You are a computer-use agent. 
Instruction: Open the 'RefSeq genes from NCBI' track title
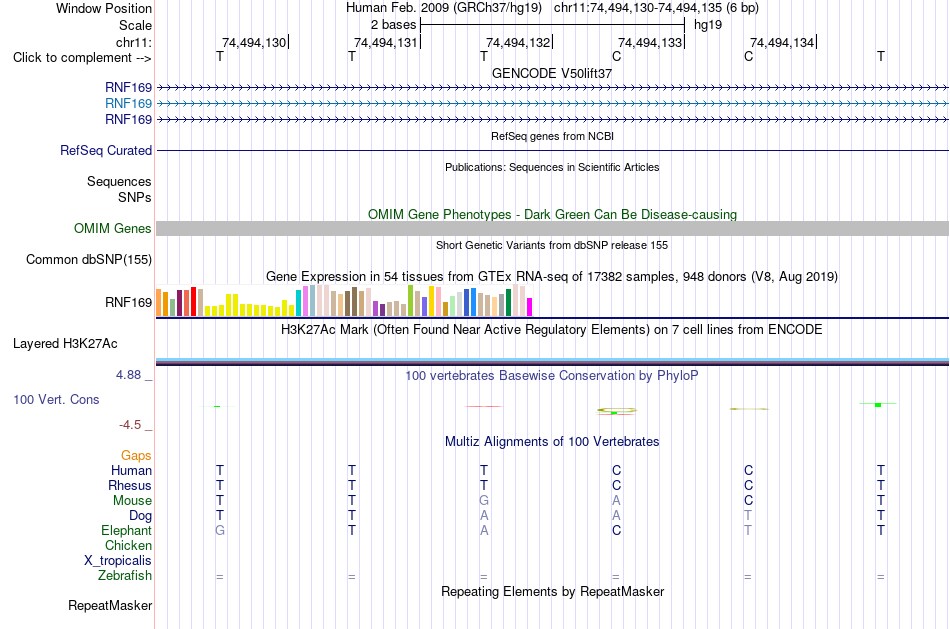552,136
